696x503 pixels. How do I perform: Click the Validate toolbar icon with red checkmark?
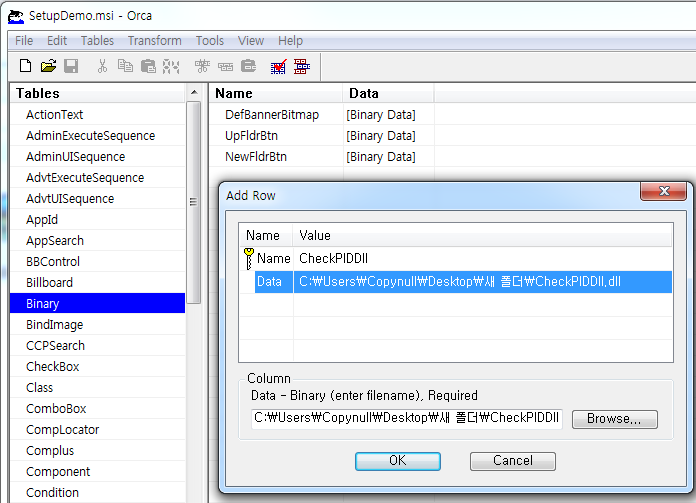279,67
